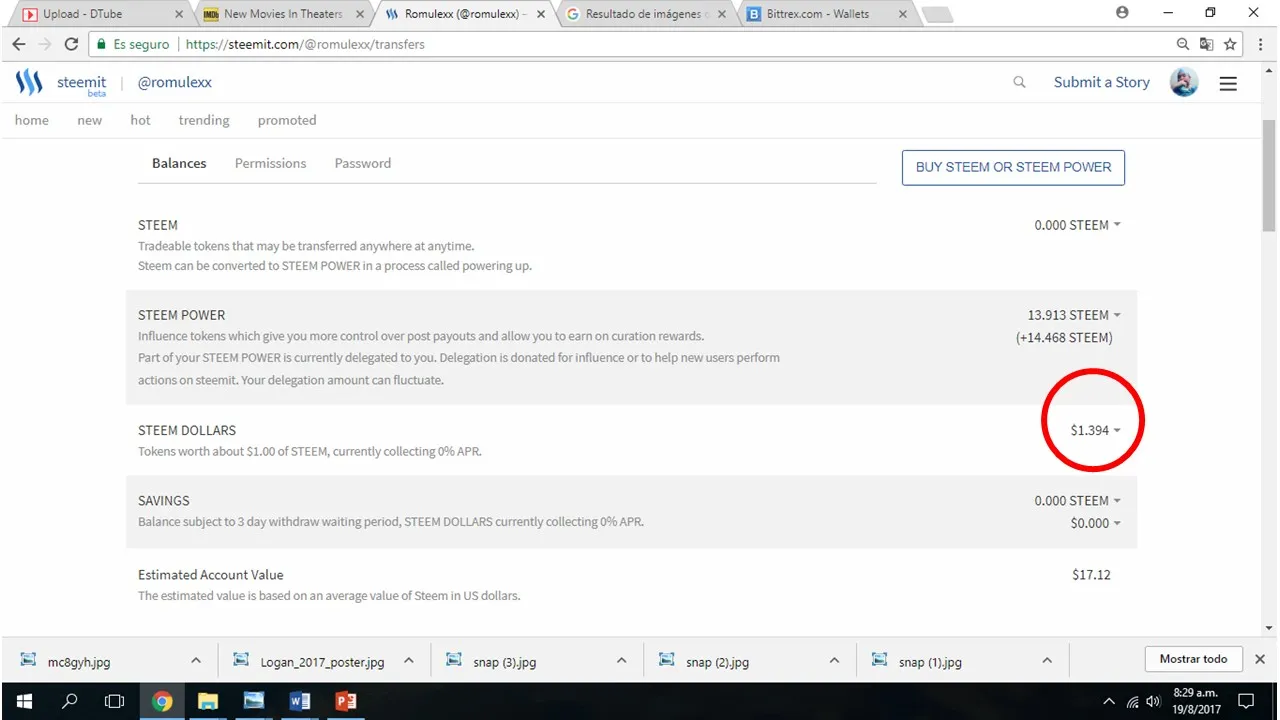Open Windows taskbar search

69,701
